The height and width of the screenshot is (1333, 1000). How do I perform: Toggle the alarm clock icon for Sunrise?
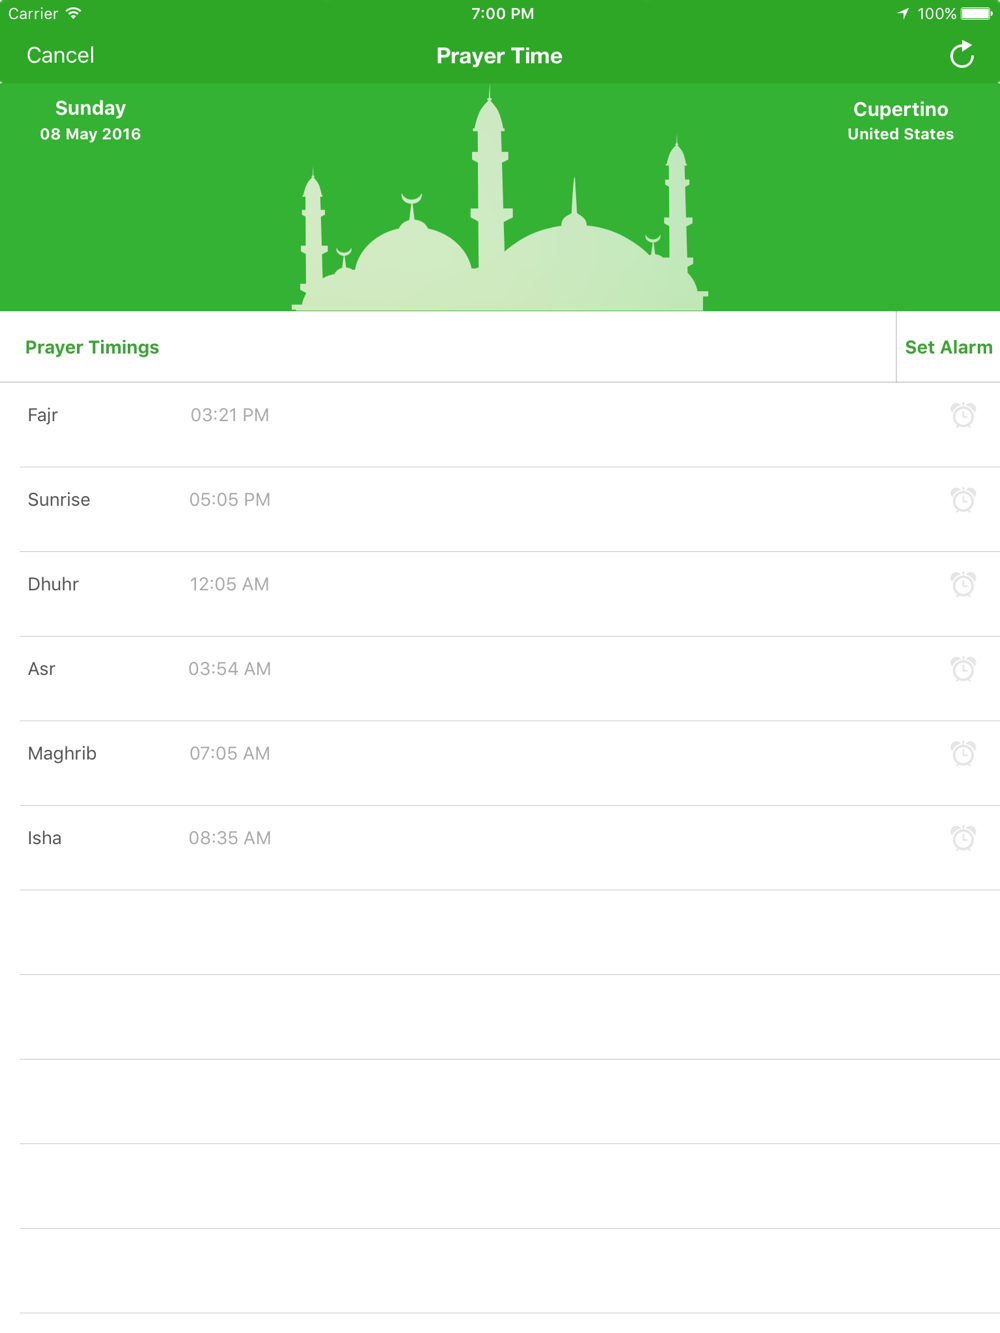[x=963, y=499]
